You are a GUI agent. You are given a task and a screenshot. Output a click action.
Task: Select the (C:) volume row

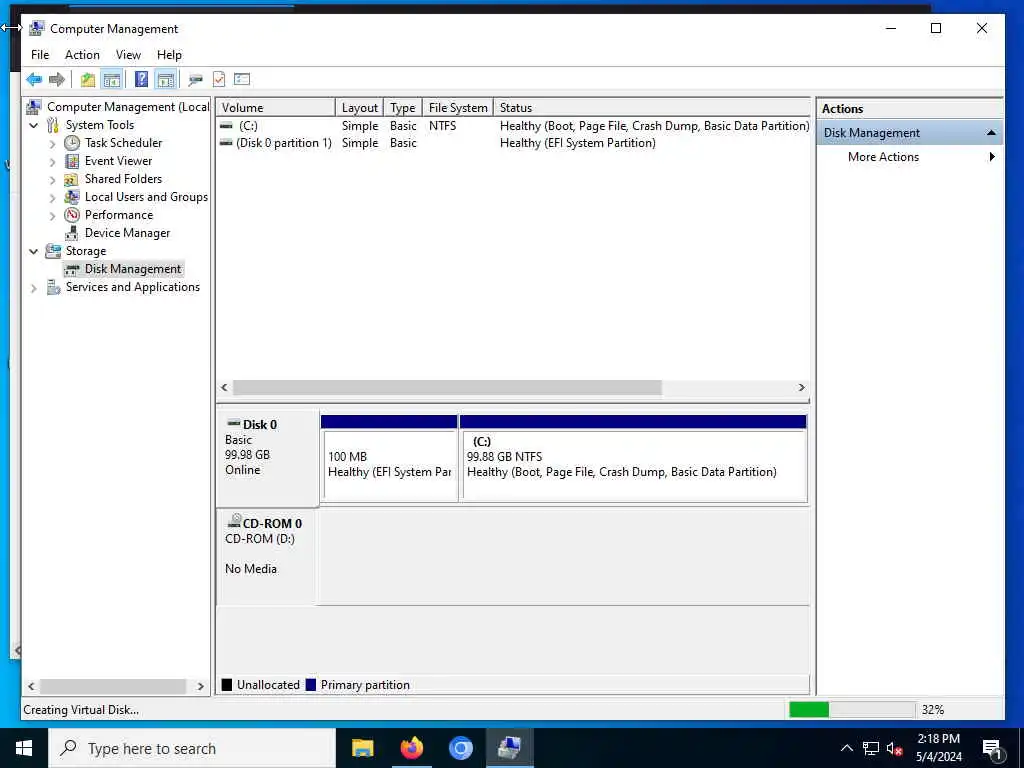coord(513,125)
